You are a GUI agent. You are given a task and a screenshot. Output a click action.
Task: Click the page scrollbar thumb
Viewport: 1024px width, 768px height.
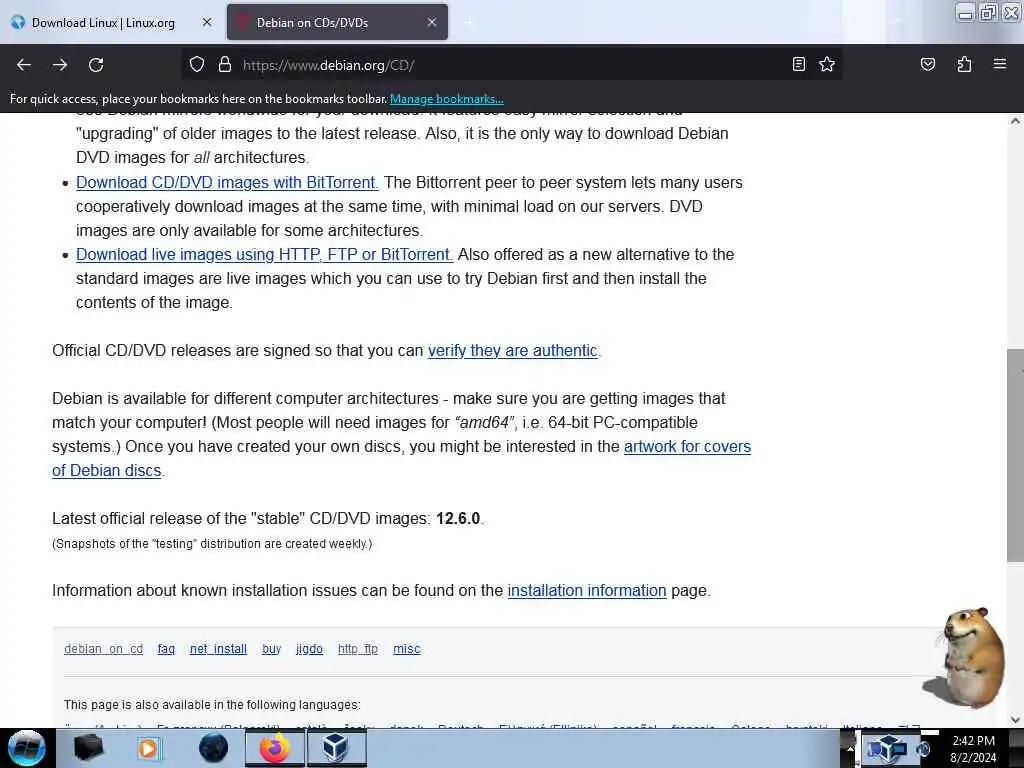pos(1015,455)
